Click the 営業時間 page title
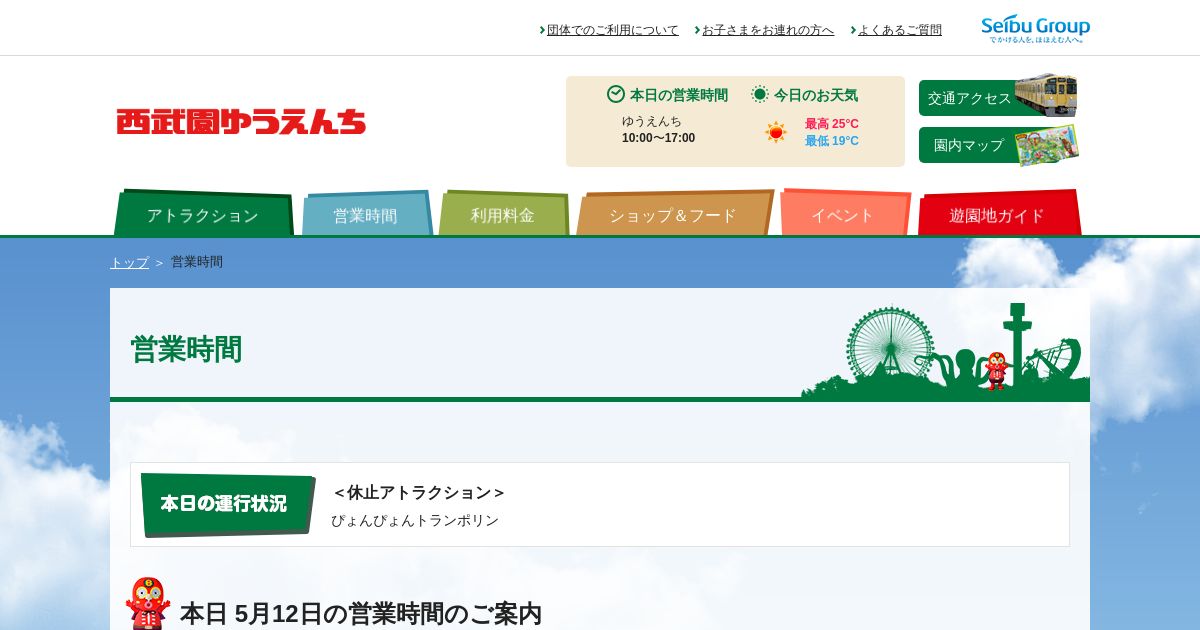1200x630 pixels. click(x=186, y=349)
